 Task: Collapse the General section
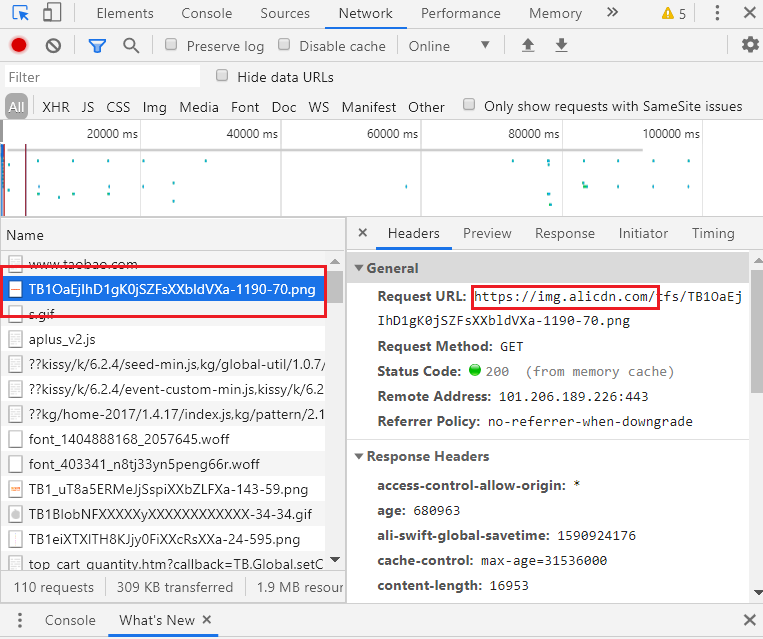coord(360,268)
